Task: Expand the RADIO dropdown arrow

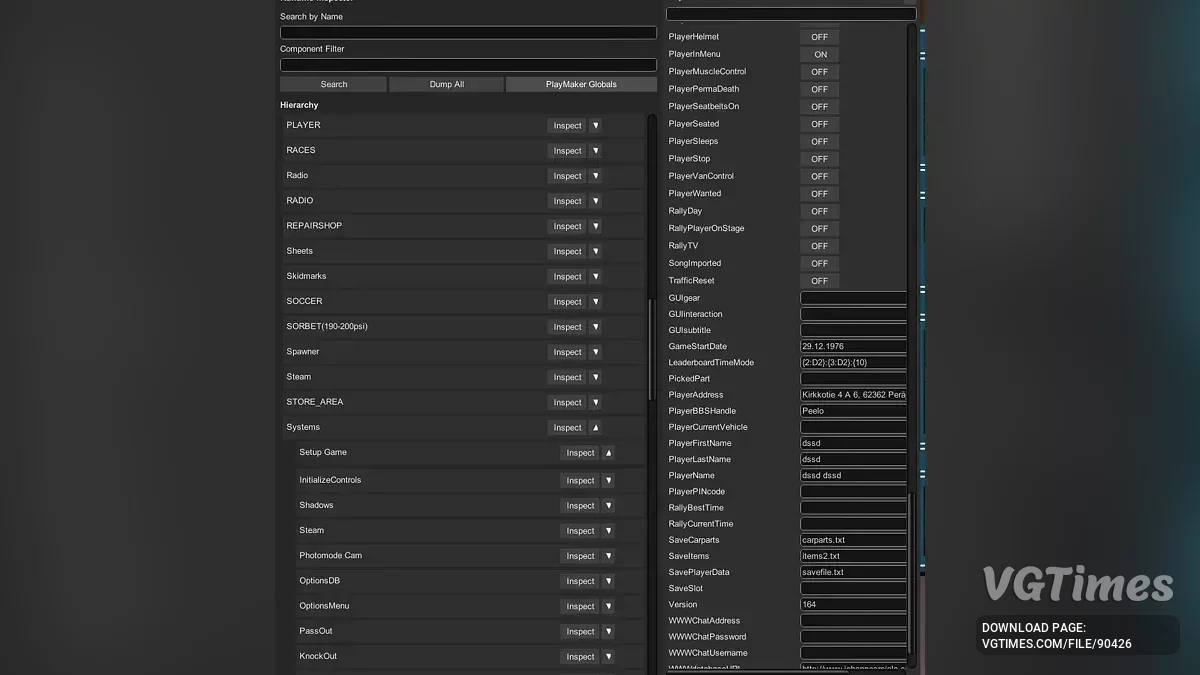Action: (x=596, y=200)
